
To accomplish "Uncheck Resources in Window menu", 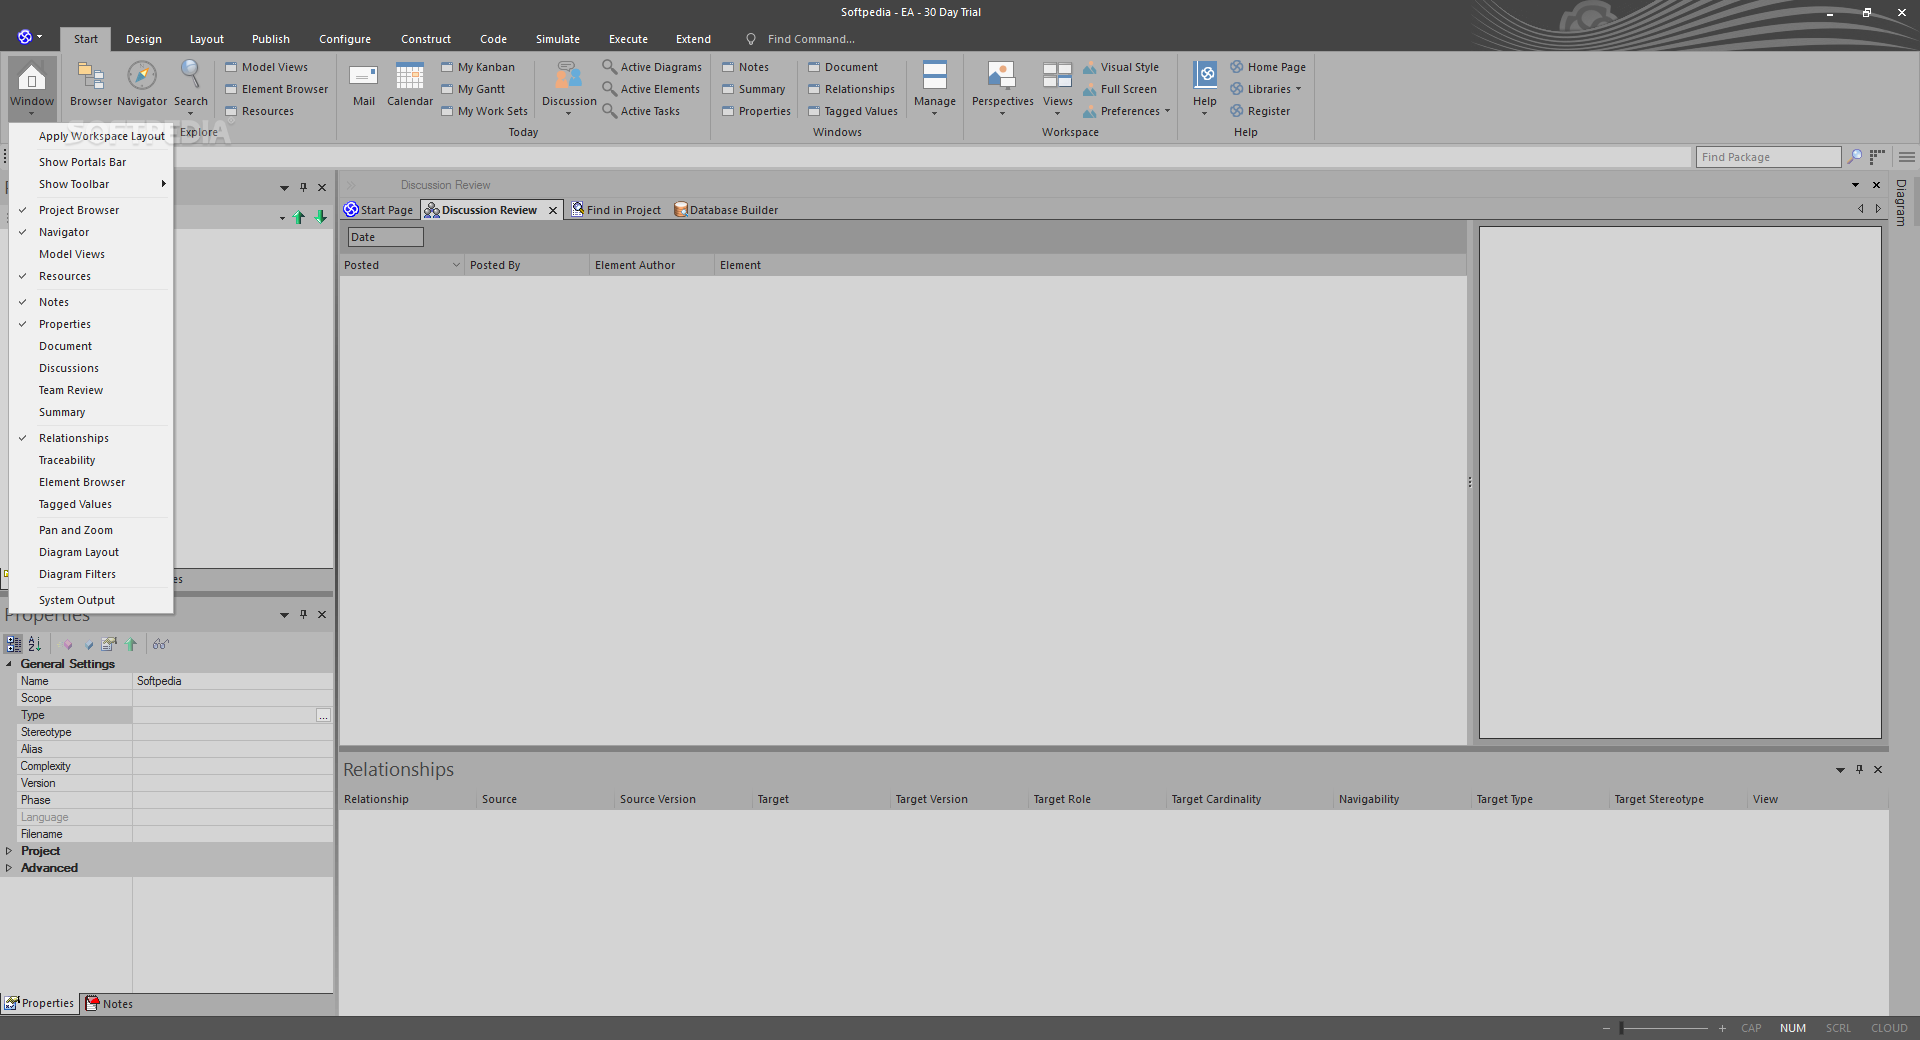I will (x=91, y=276).
